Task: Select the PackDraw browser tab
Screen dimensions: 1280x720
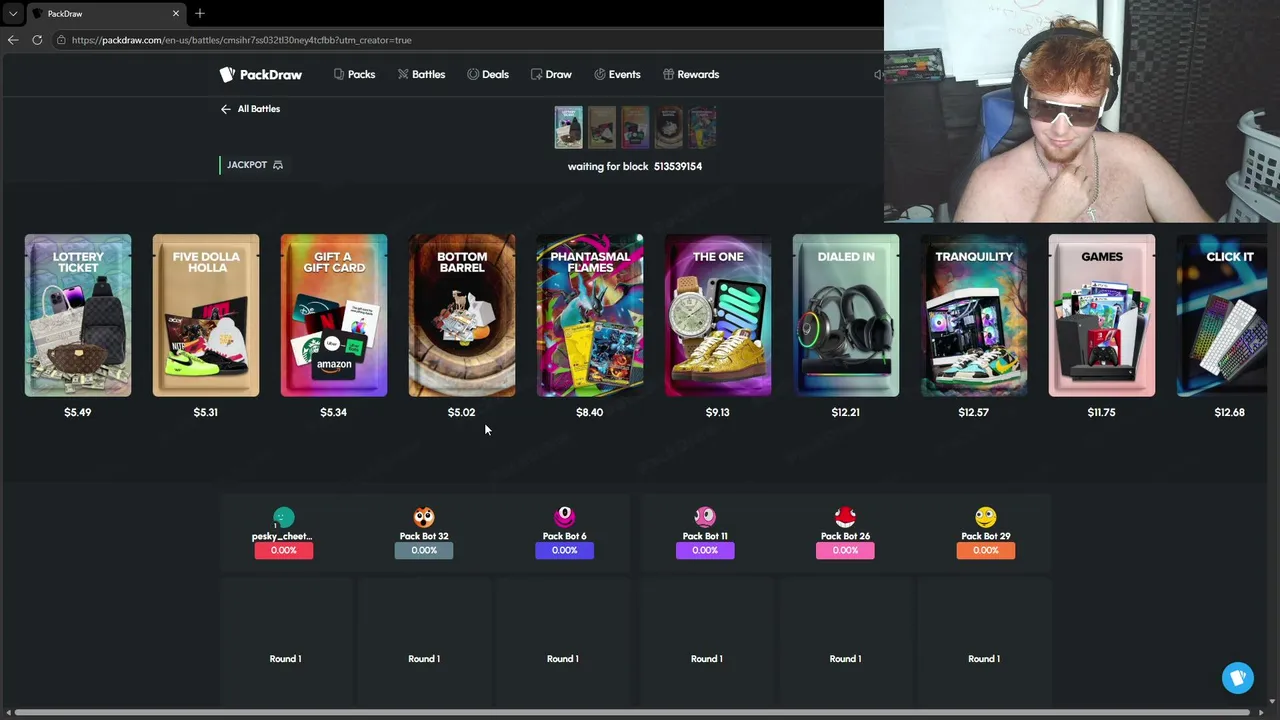Action: pos(105,14)
